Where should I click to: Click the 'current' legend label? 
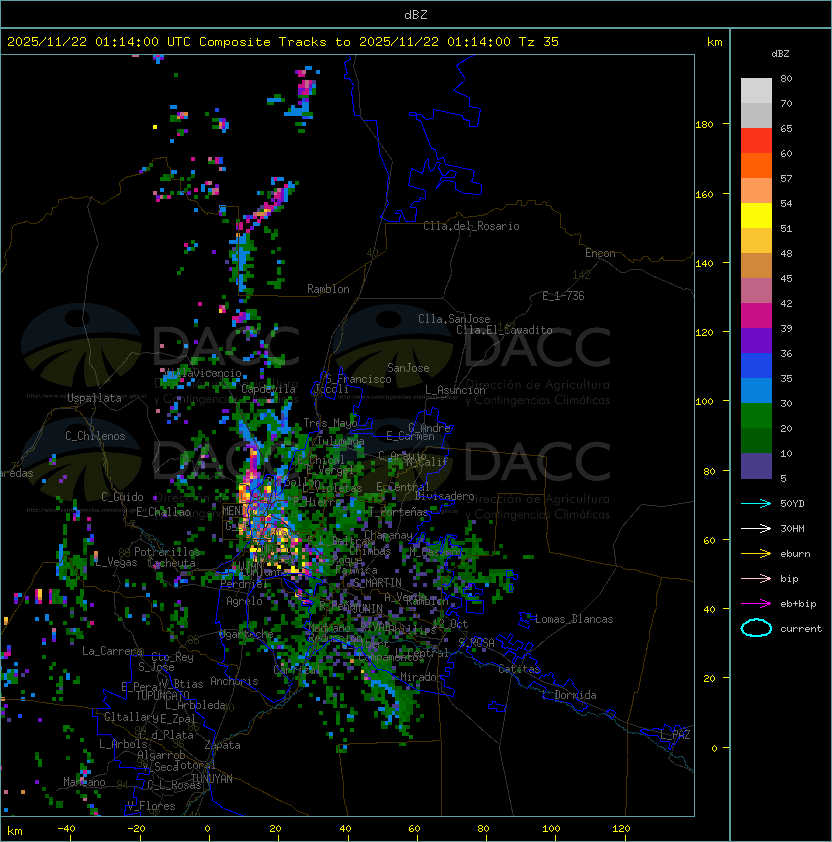point(801,629)
